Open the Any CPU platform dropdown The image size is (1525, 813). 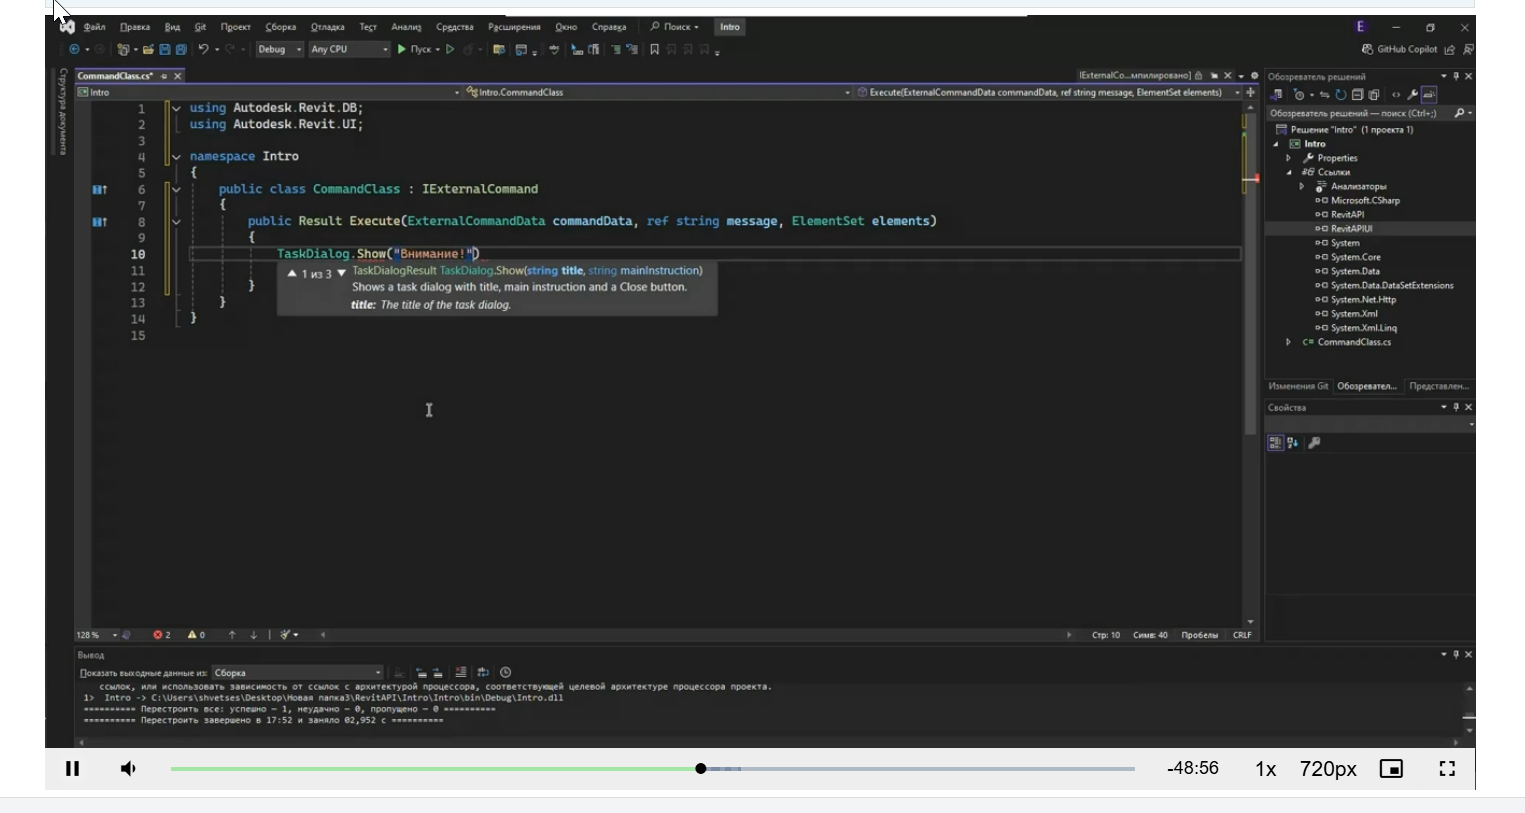click(348, 49)
